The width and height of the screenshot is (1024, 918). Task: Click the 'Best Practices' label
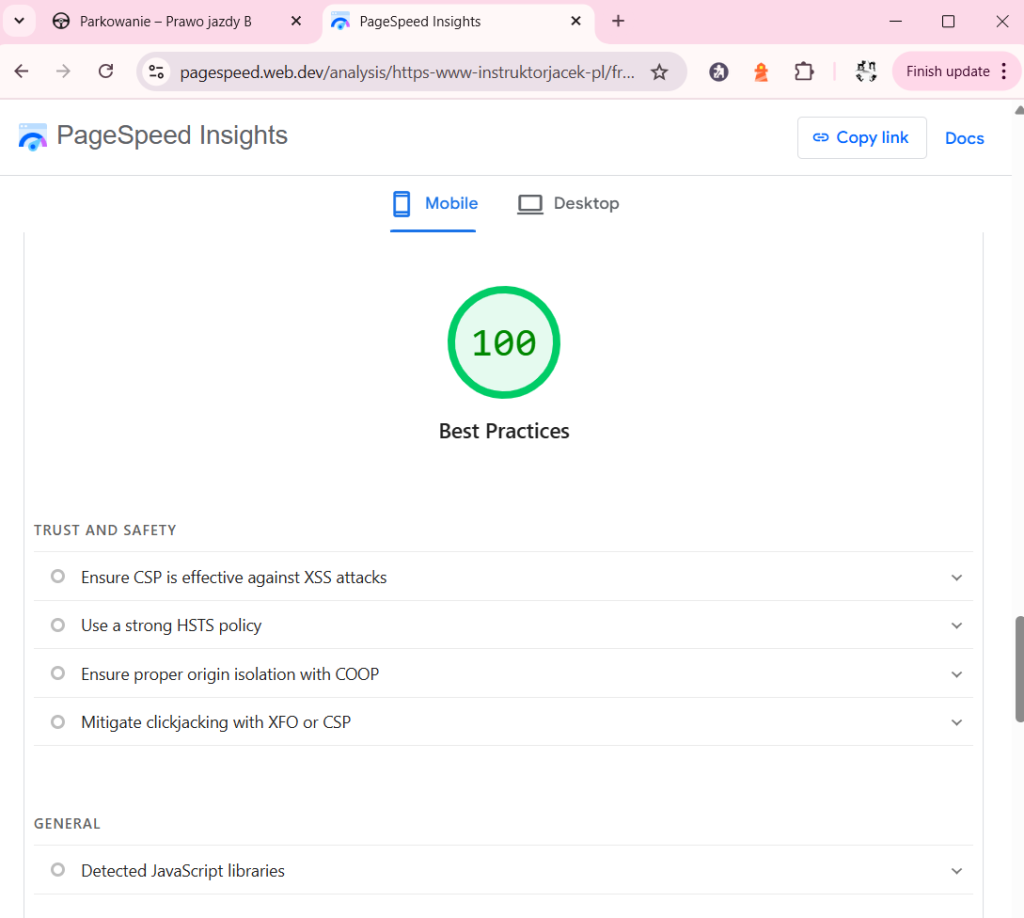[x=504, y=431]
